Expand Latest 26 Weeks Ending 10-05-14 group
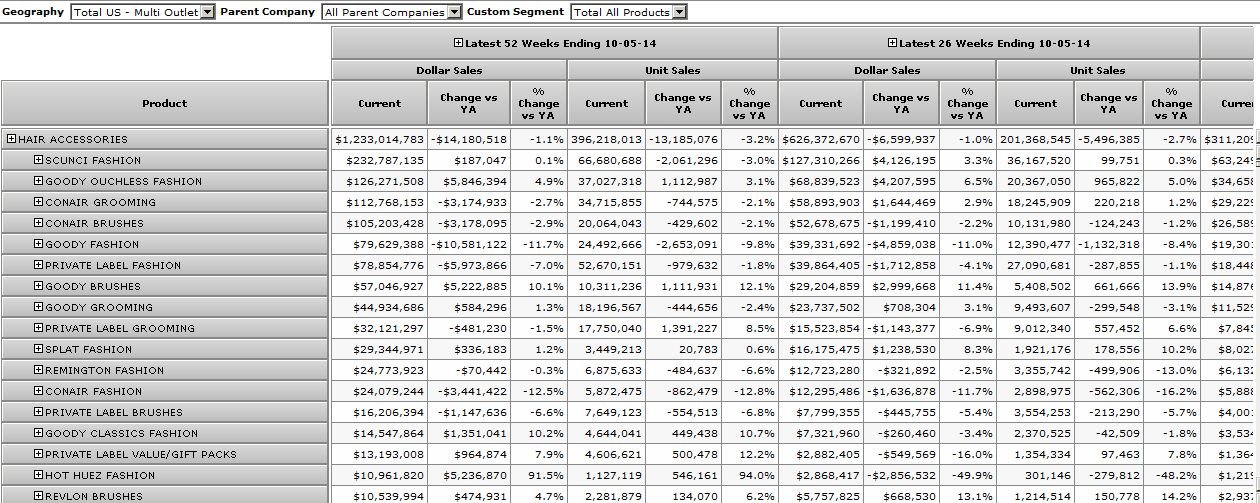The image size is (1260, 503). [x=892, y=43]
